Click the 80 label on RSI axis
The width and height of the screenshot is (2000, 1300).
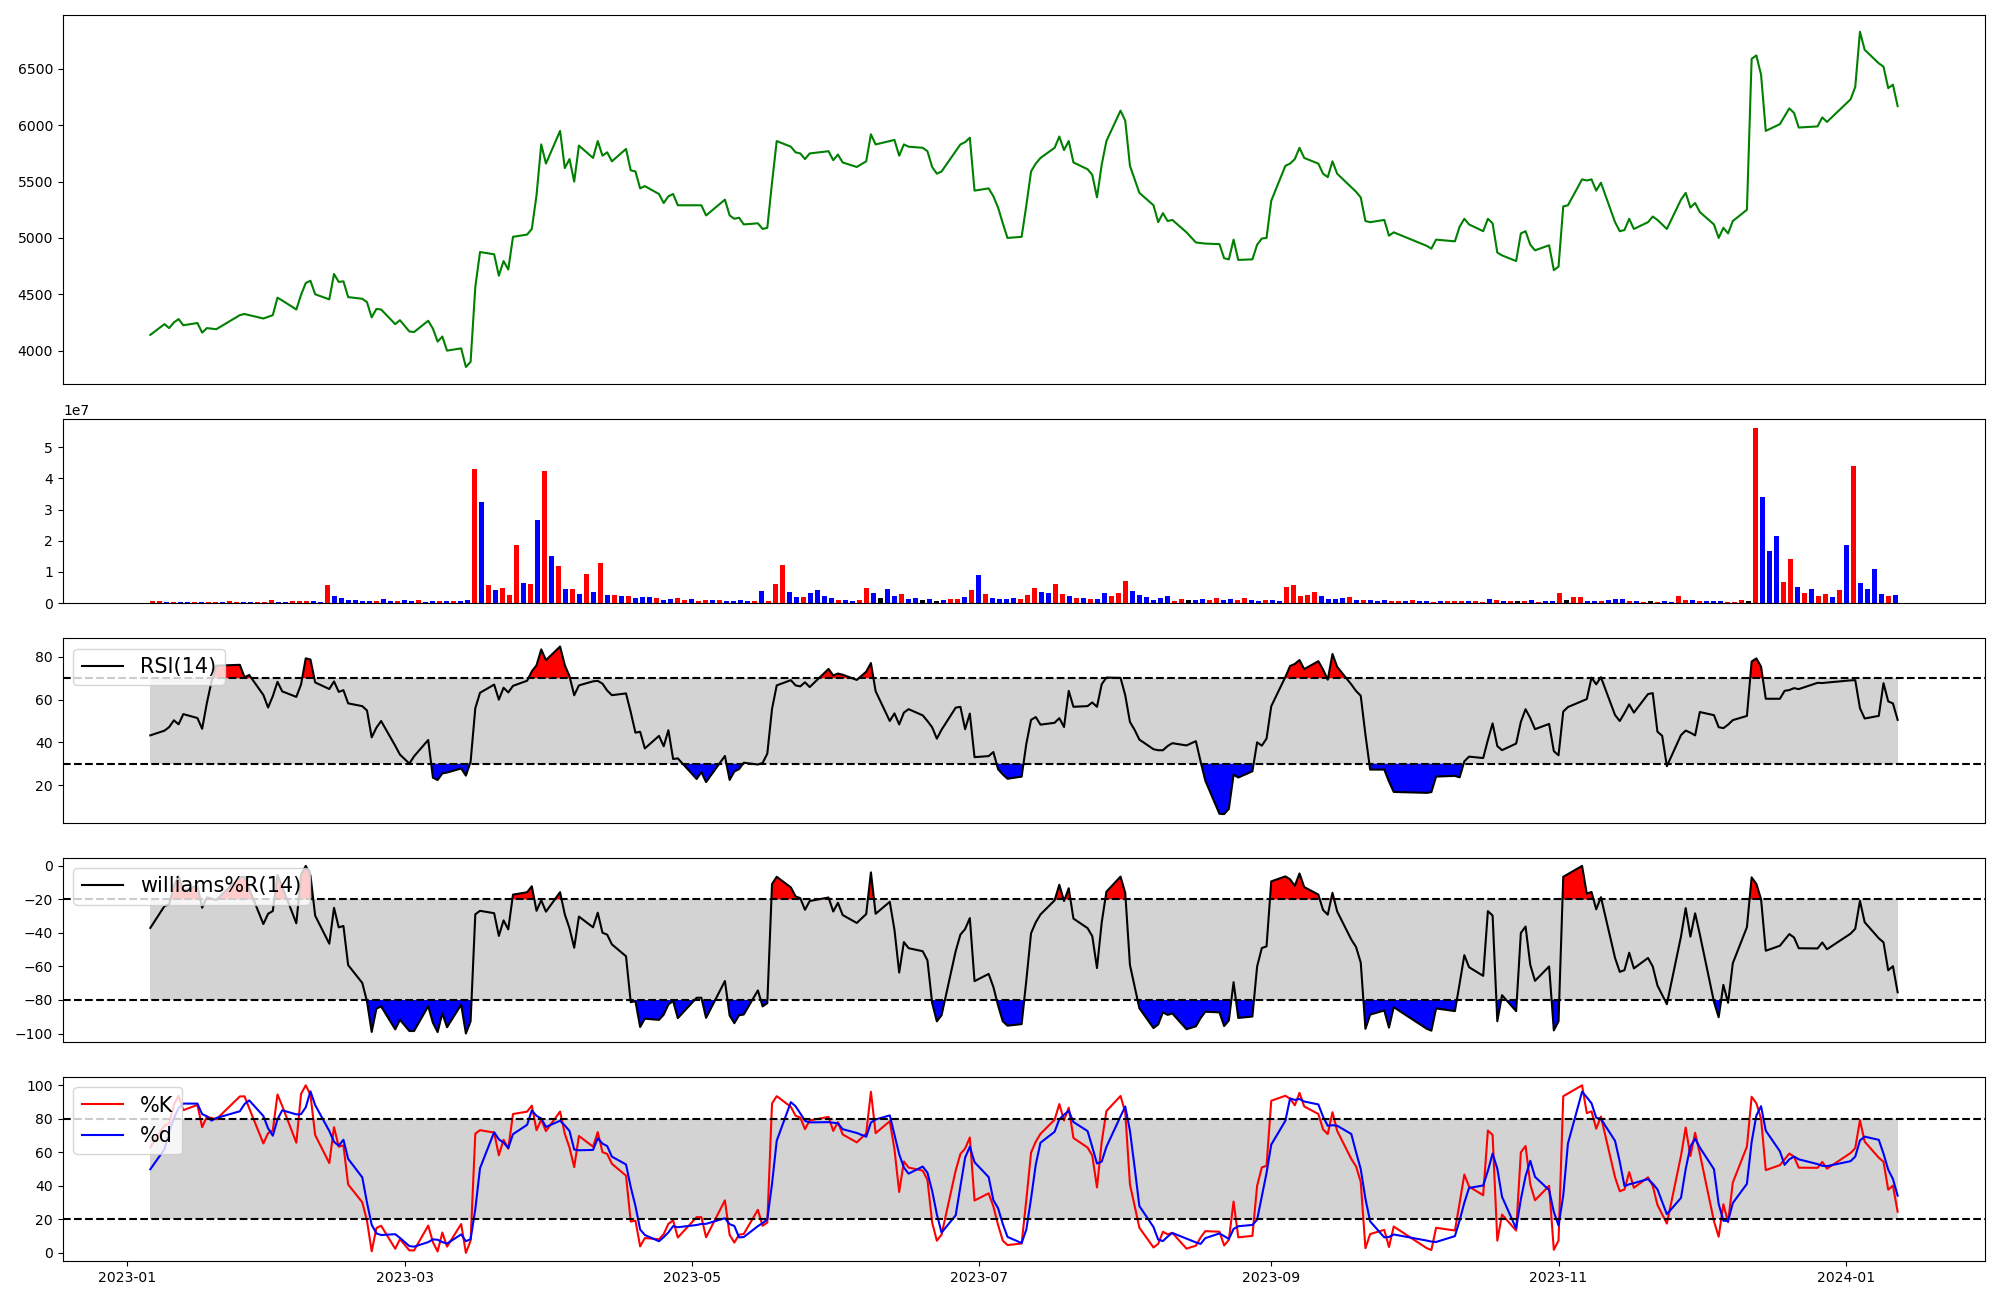pyautogui.click(x=43, y=657)
